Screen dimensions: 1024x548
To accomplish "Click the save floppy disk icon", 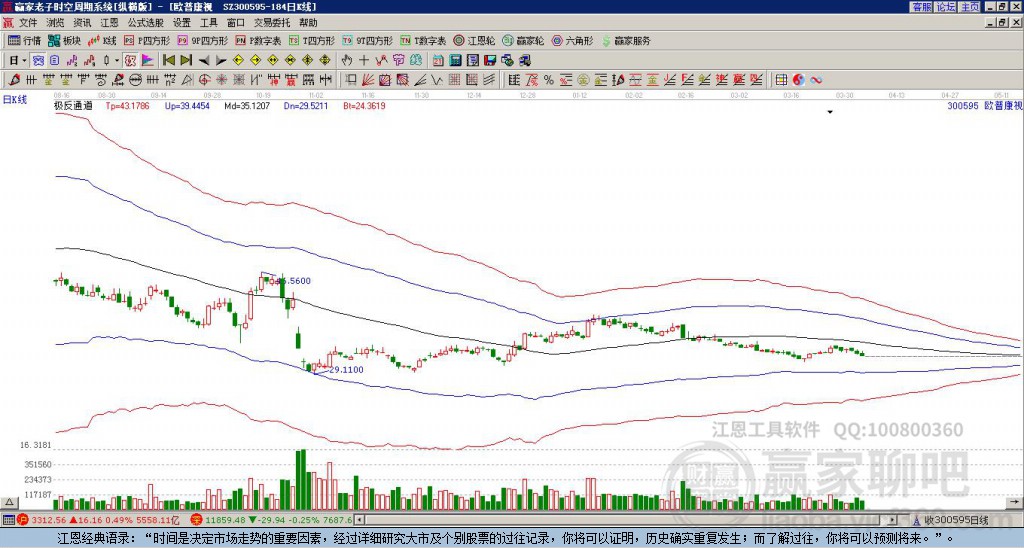I will pos(490,61).
